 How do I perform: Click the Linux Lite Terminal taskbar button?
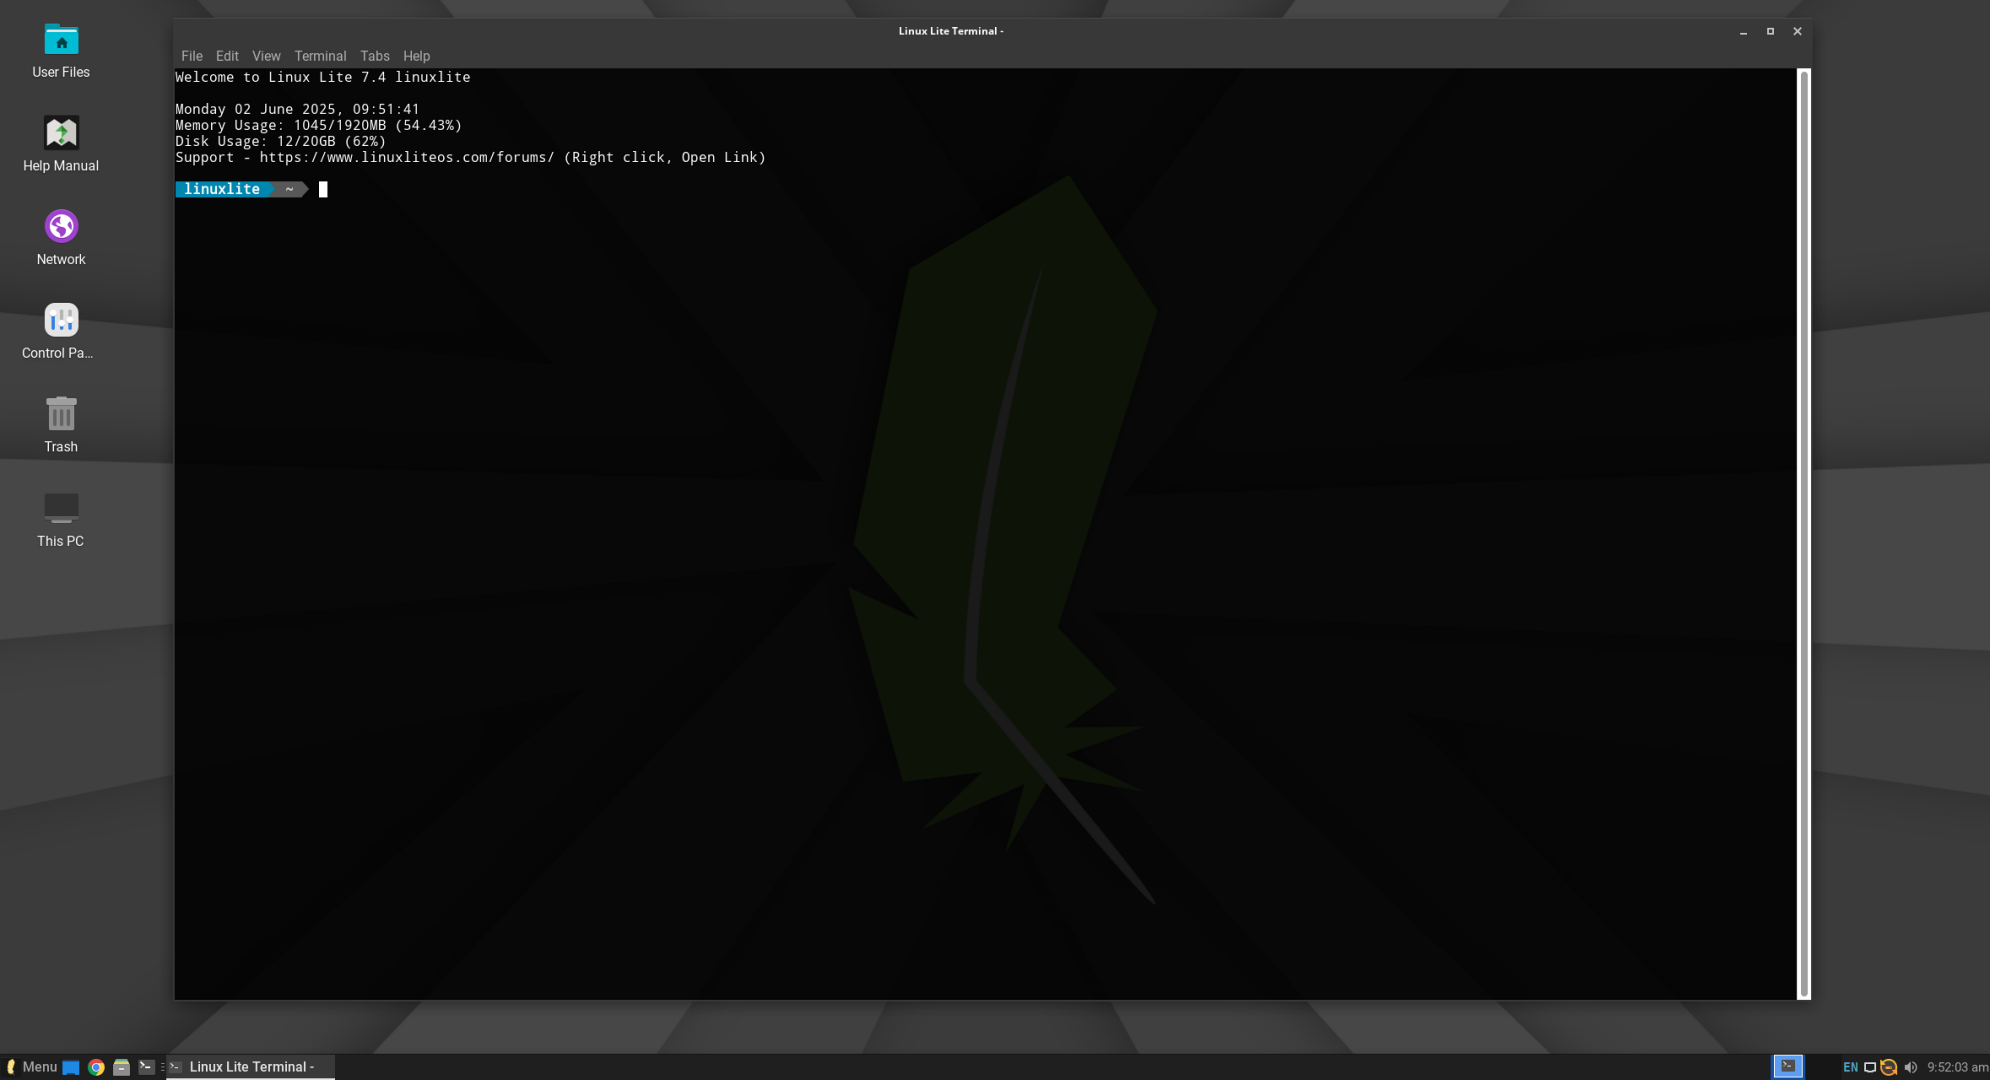pos(250,1067)
